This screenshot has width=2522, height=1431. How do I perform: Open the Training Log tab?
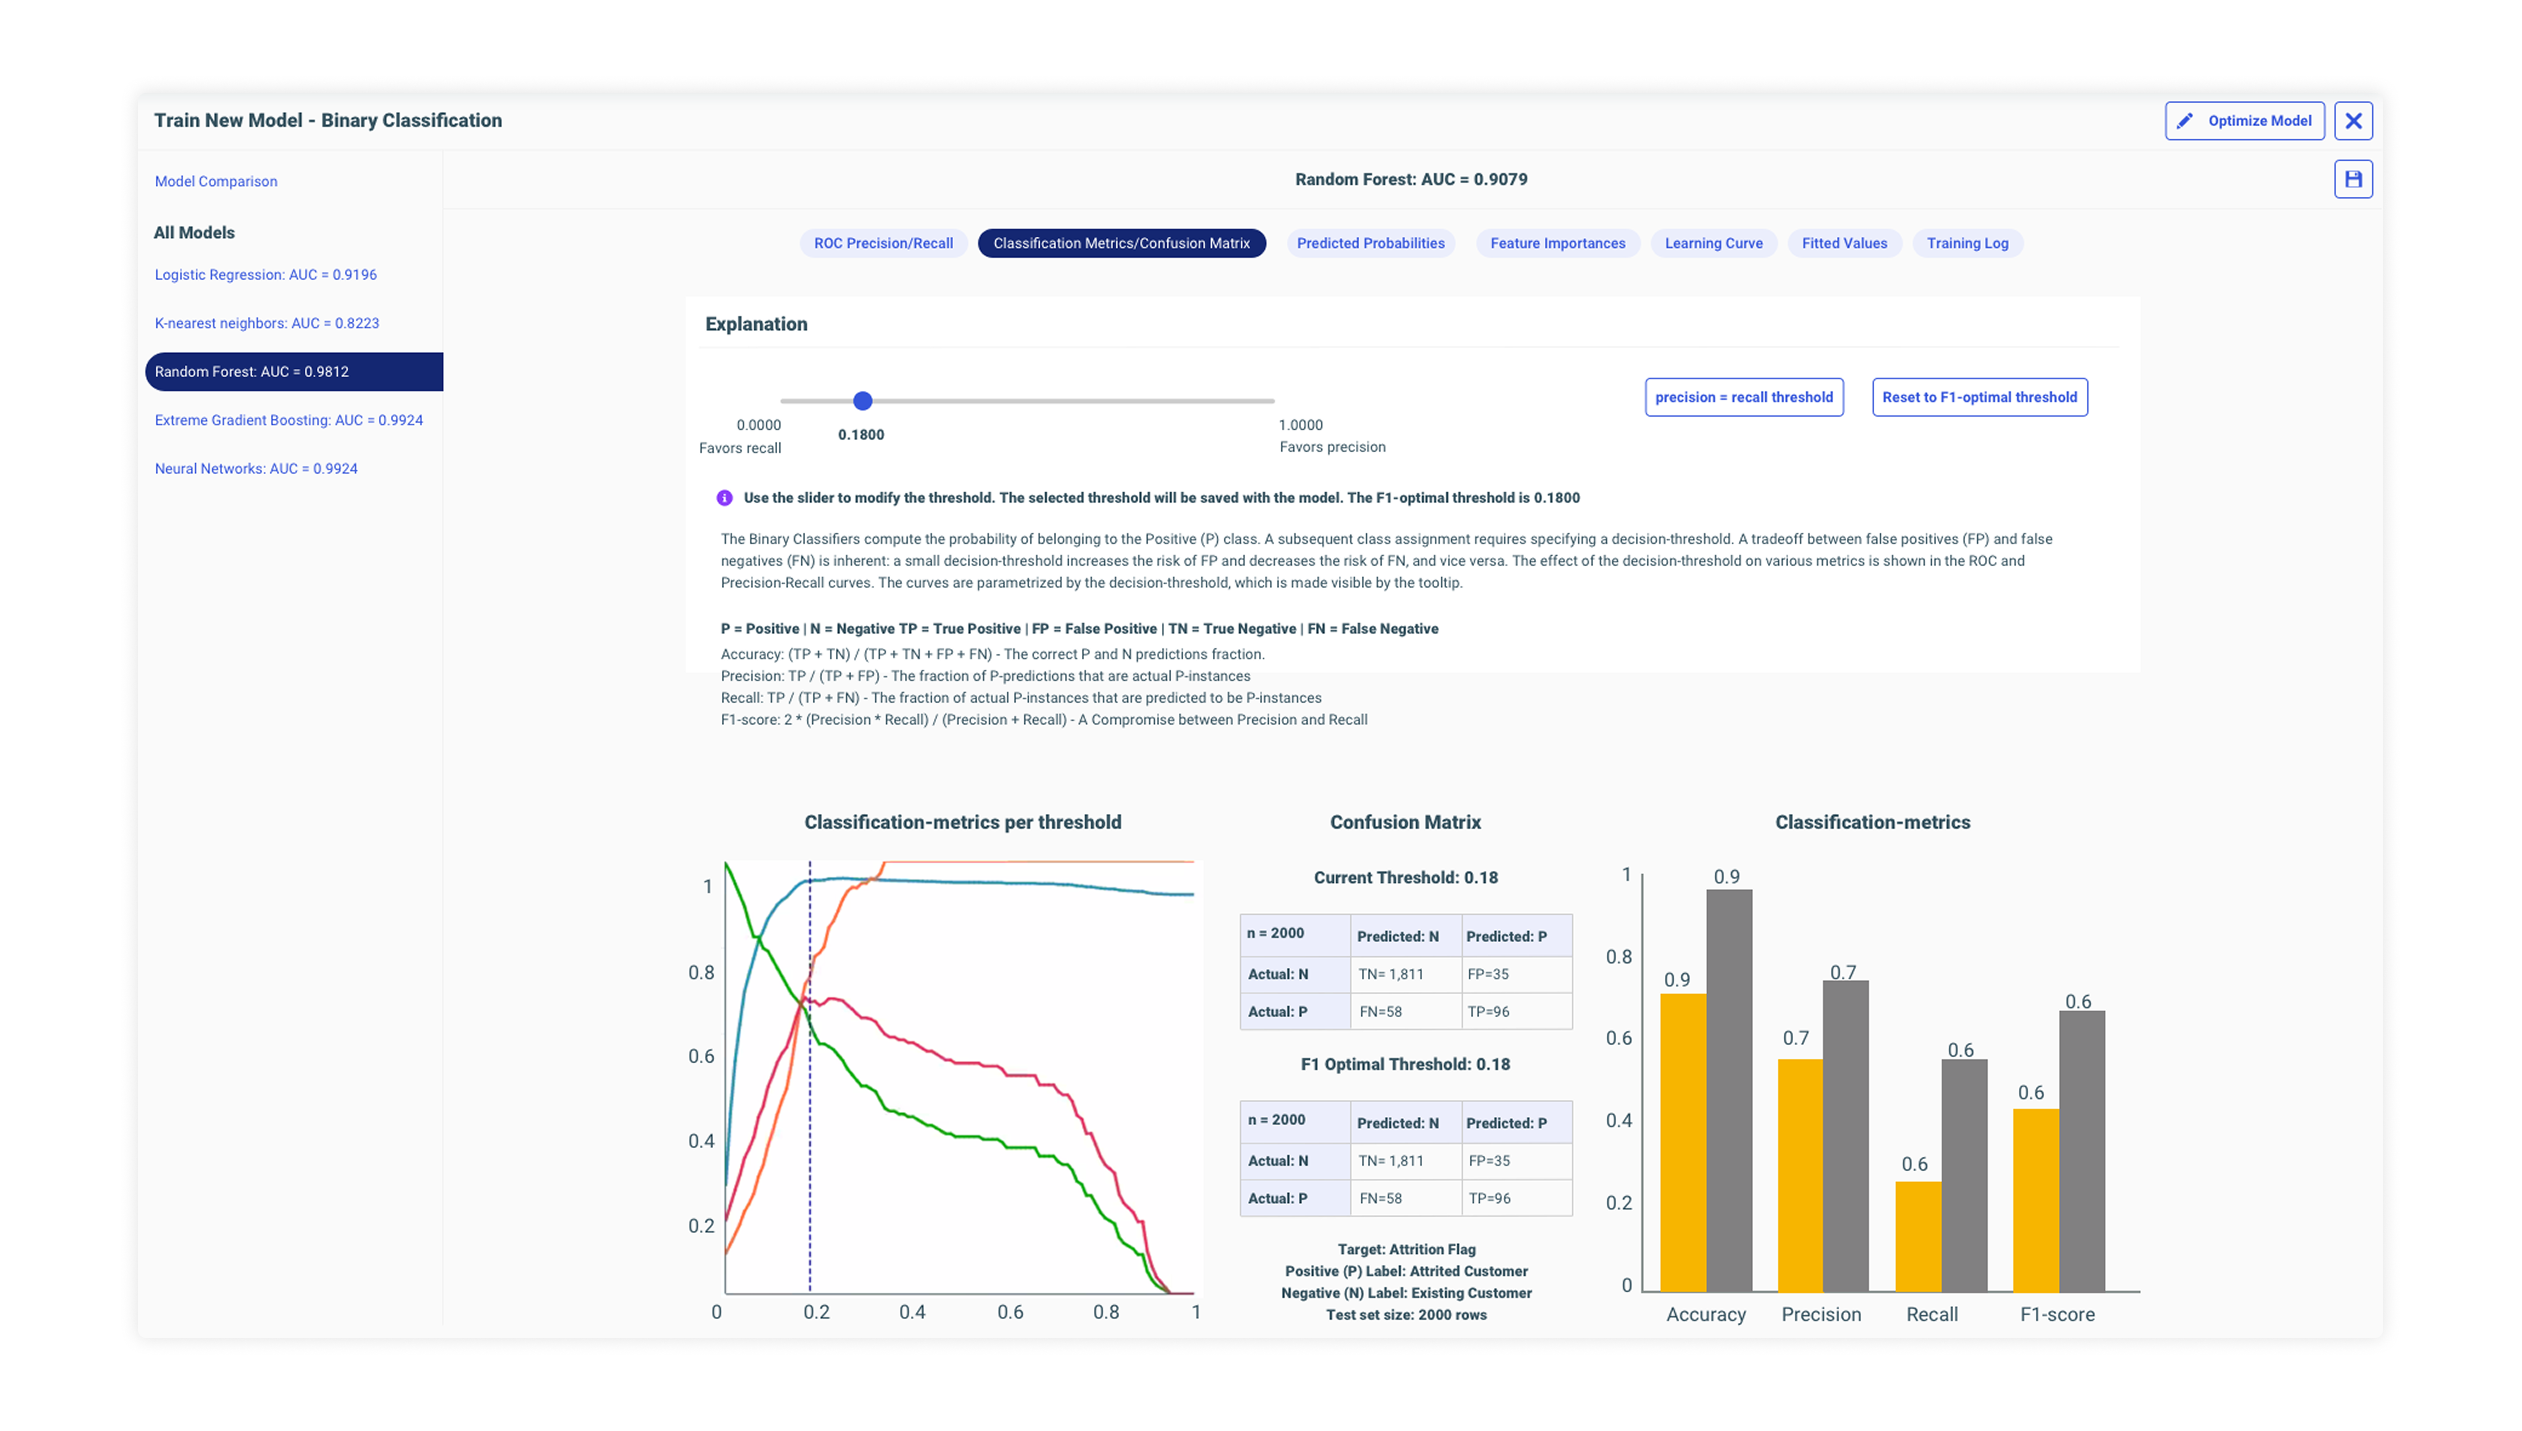point(1966,243)
